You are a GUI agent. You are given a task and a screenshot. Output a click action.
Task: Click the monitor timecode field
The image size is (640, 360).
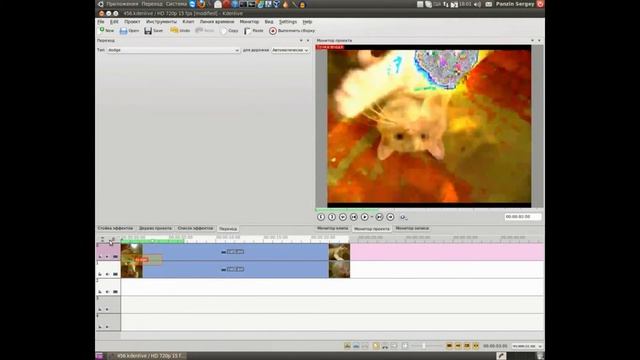(x=523, y=217)
